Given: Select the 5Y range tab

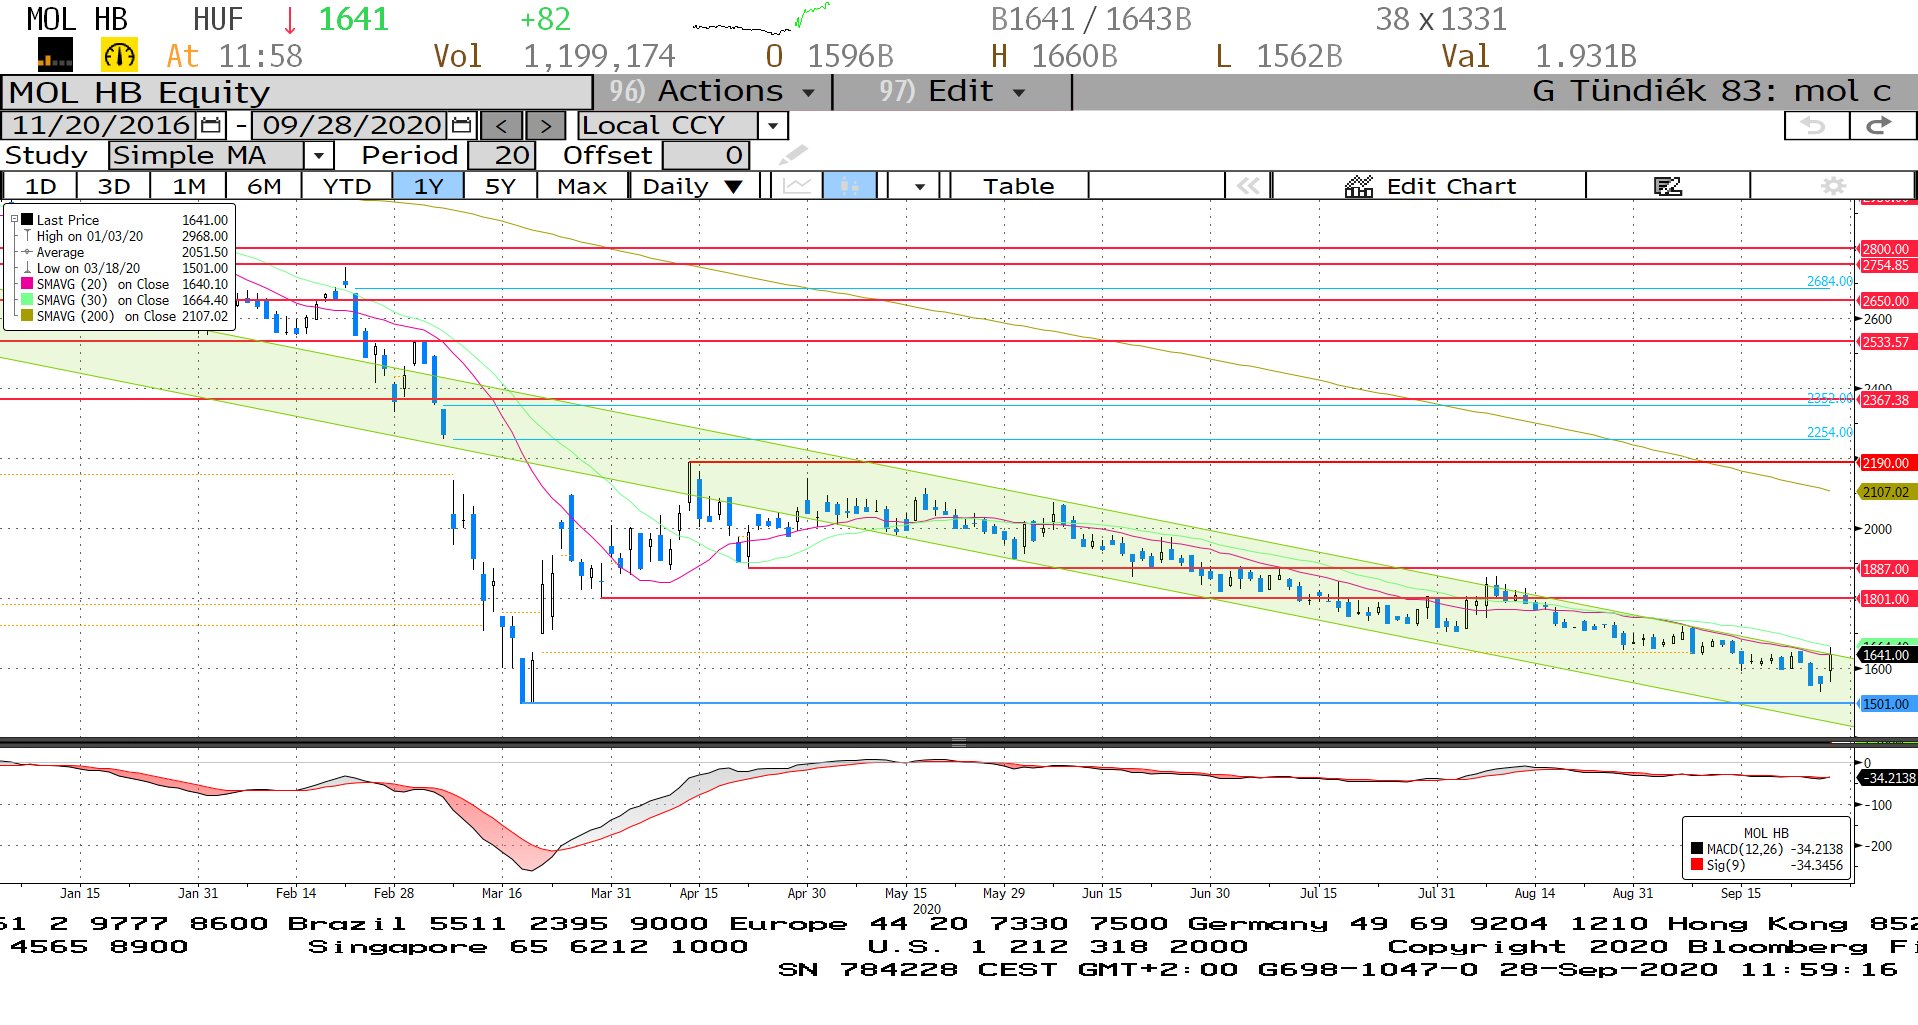Looking at the screenshot, I should [x=500, y=186].
